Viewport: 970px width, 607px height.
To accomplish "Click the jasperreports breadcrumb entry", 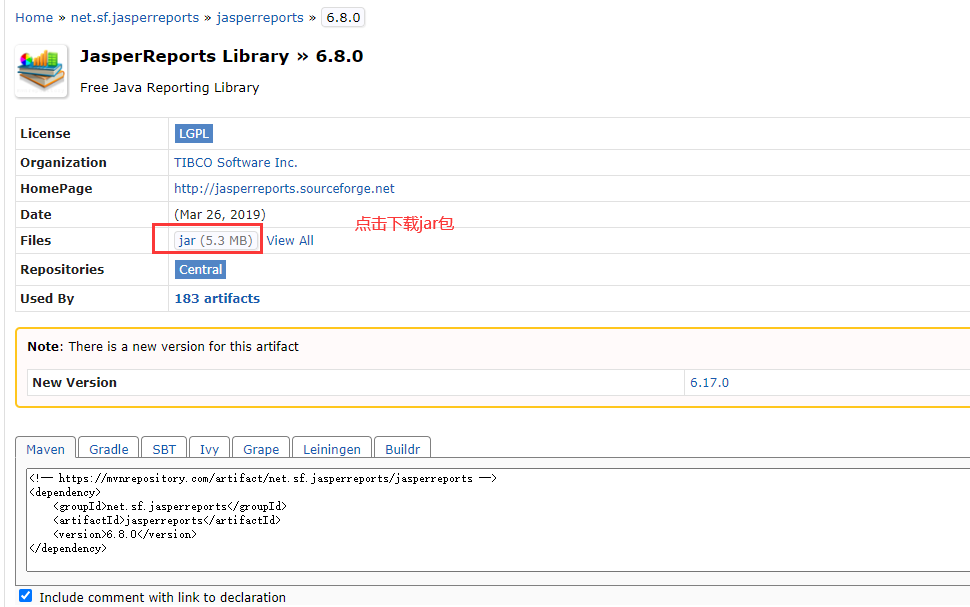I will tap(259, 17).
